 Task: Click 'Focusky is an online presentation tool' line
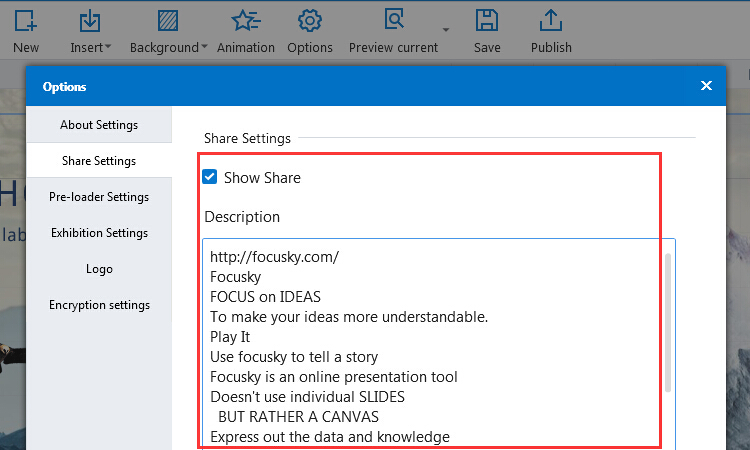[334, 377]
